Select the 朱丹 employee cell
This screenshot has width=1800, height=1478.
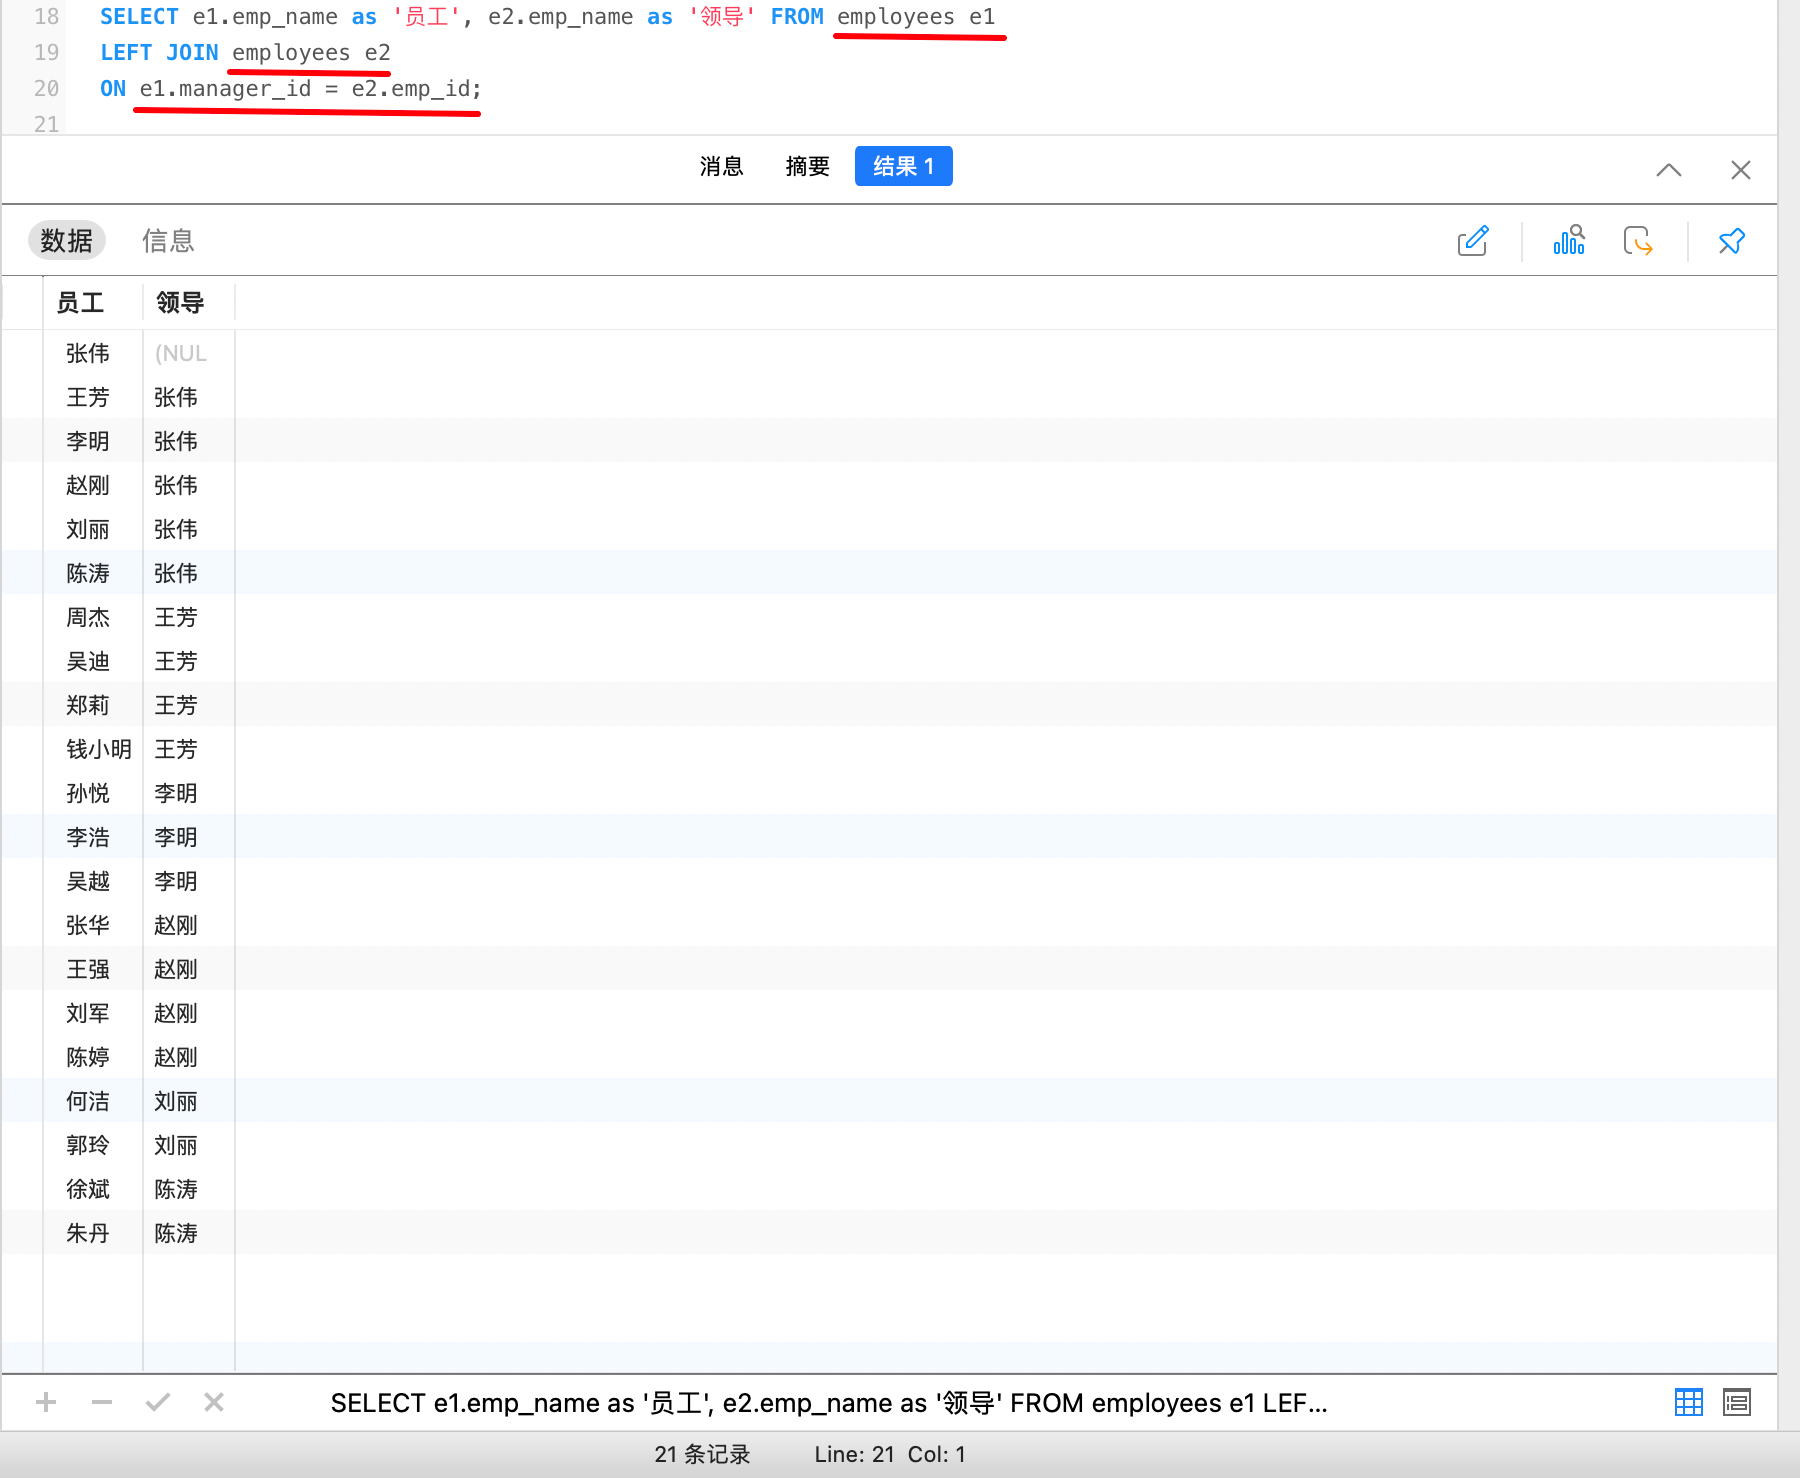(92, 1233)
